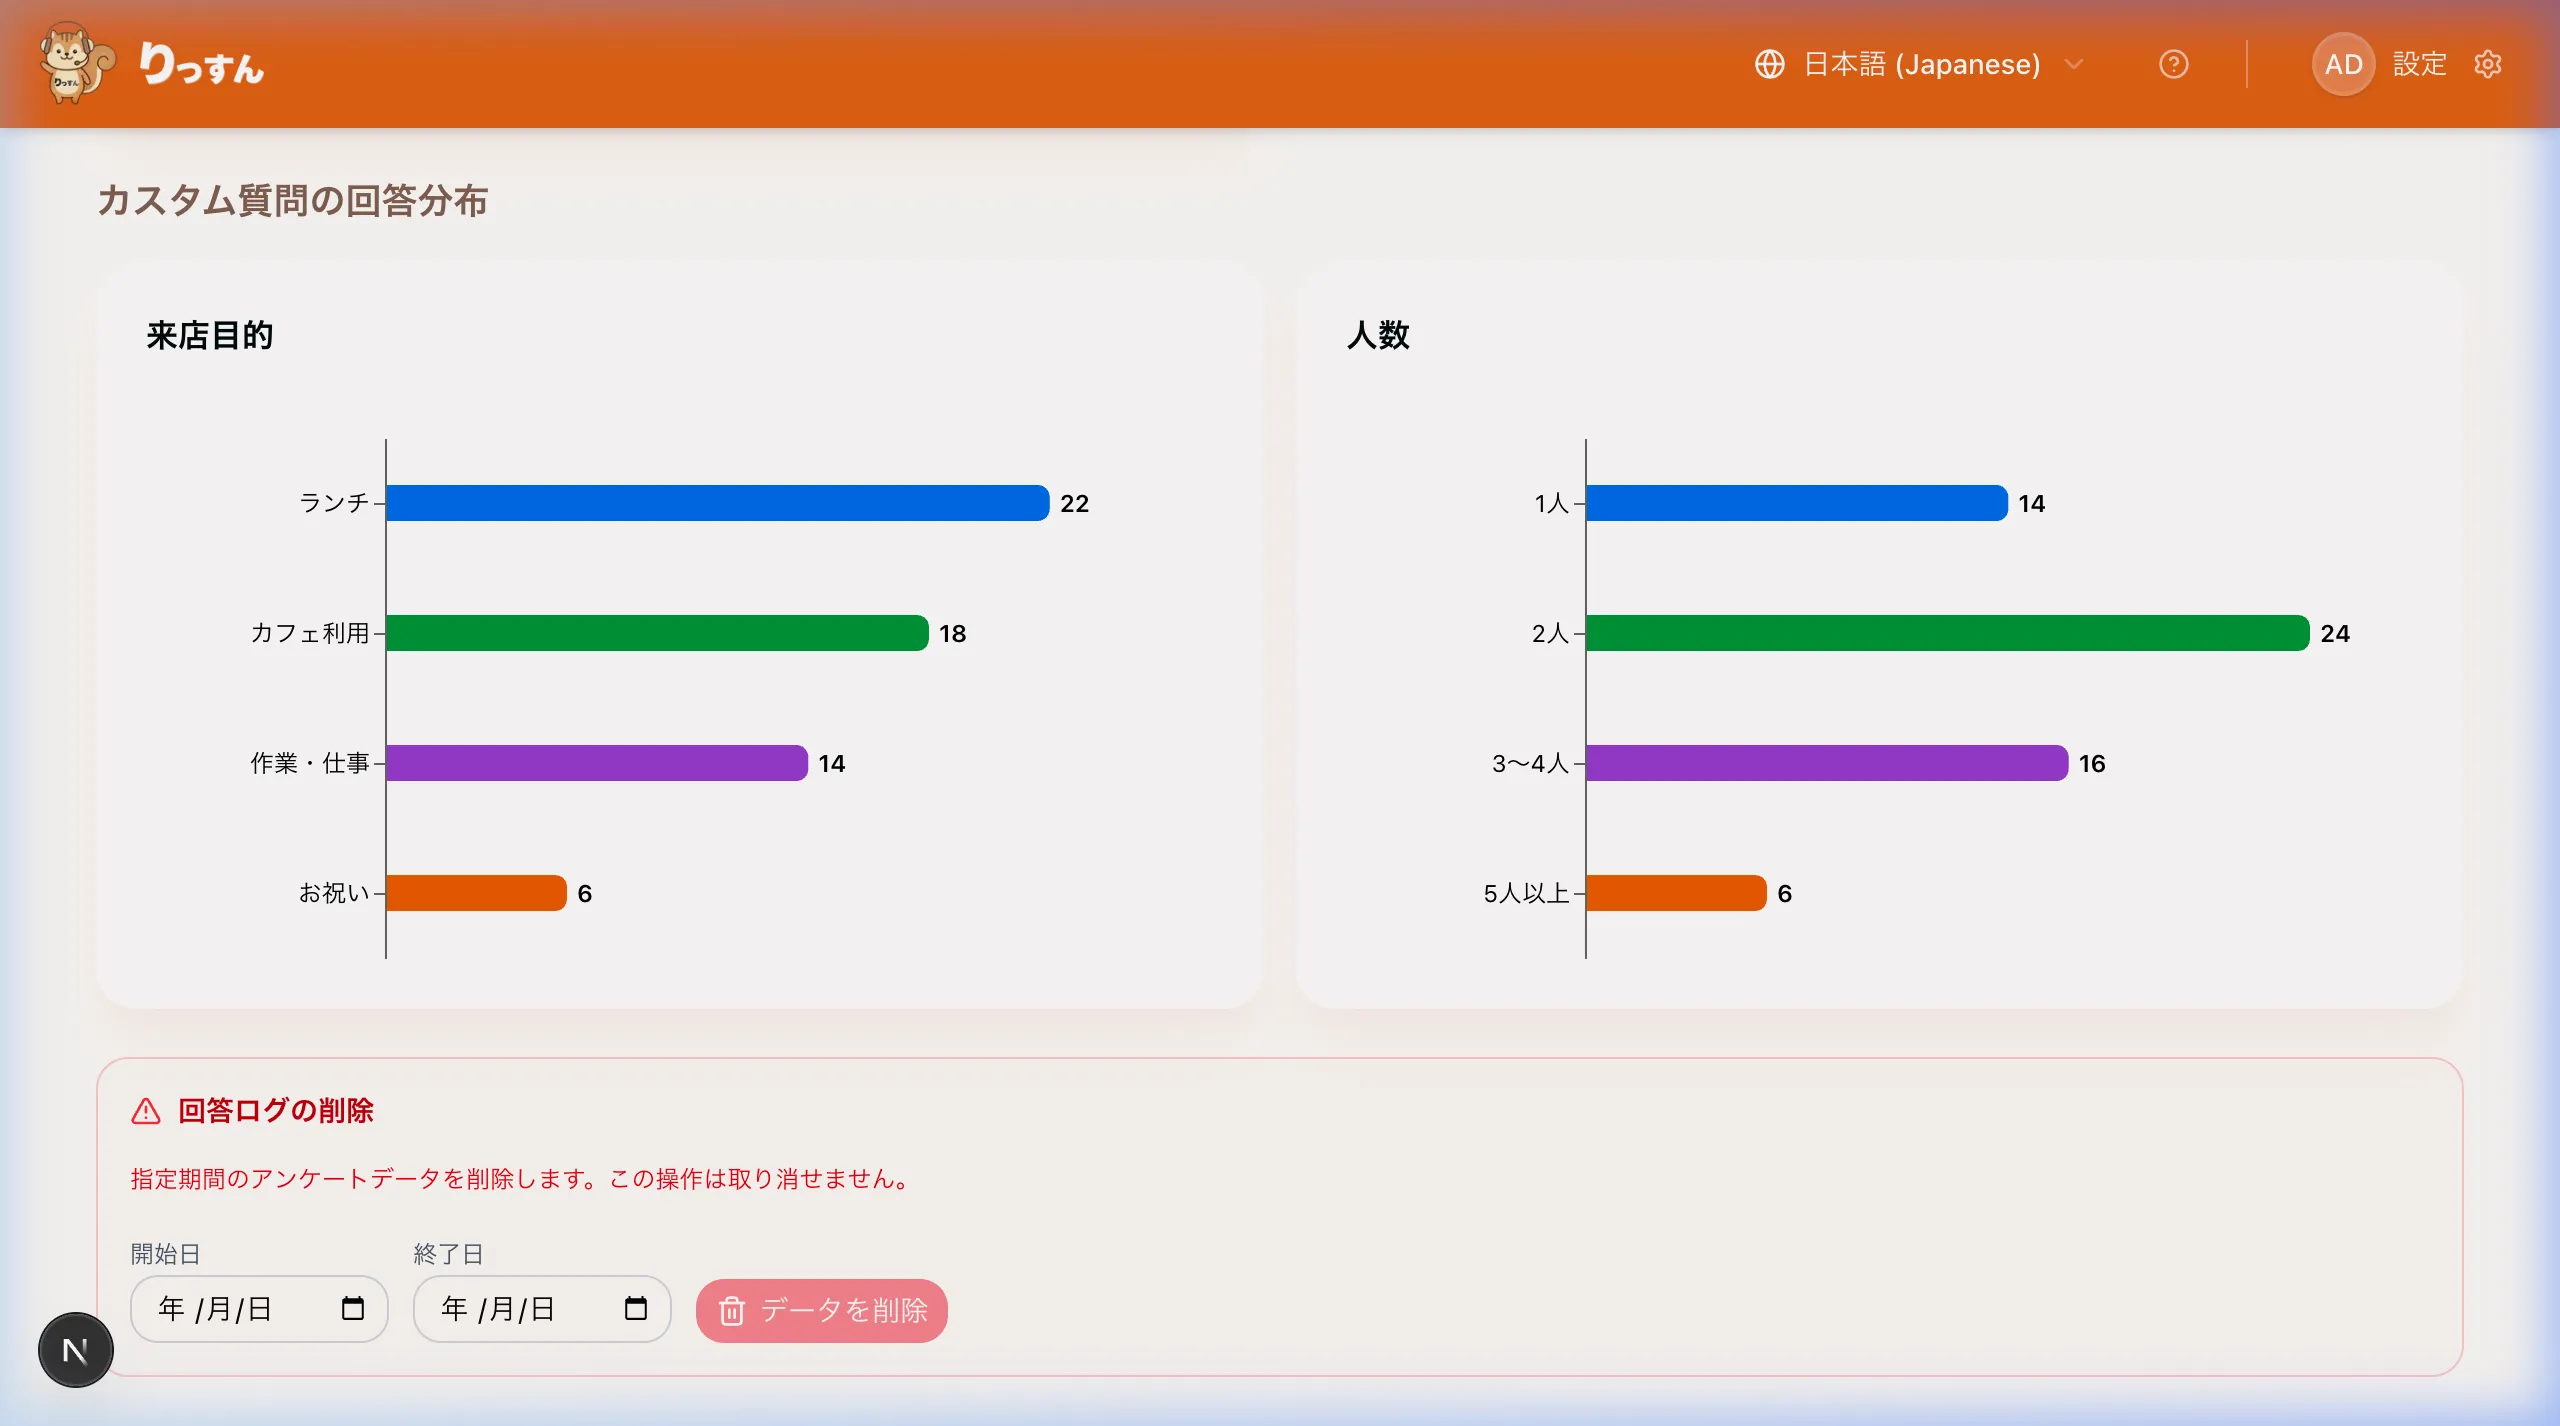Image resolution: width=2560 pixels, height=1426 pixels.
Task: Click the 終了日 date input field
Action: pyautogui.click(x=542, y=1308)
